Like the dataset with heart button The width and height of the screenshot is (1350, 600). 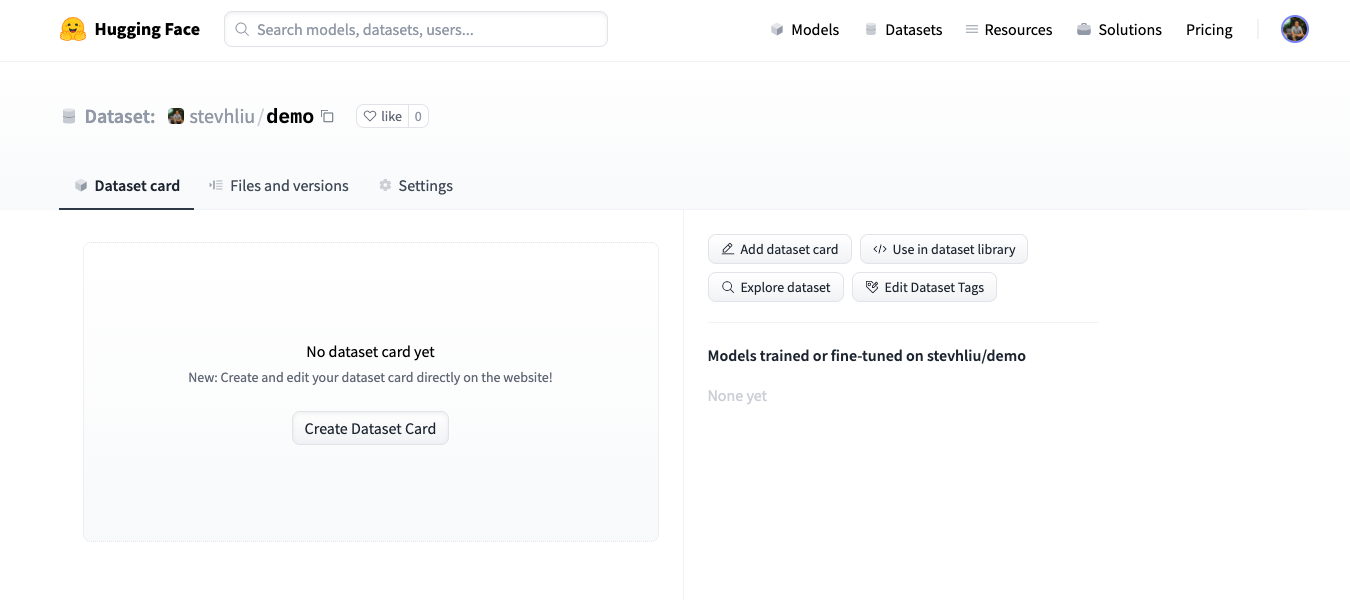(382, 117)
